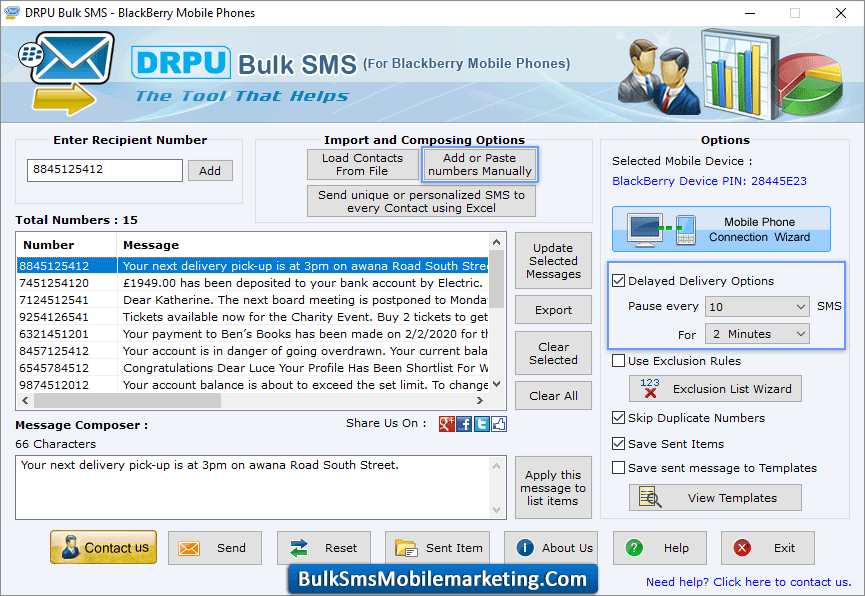Open the Pause every SMS count dropdown
Screen dimensions: 865x596
tap(757, 307)
